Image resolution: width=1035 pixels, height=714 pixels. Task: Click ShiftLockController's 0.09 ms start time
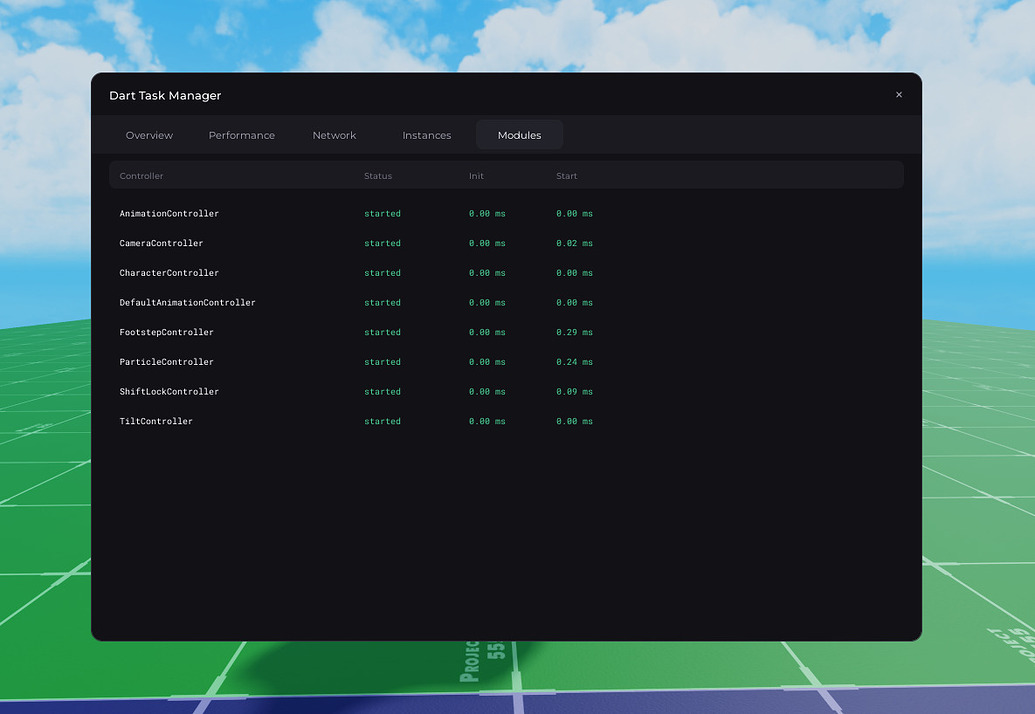(574, 392)
